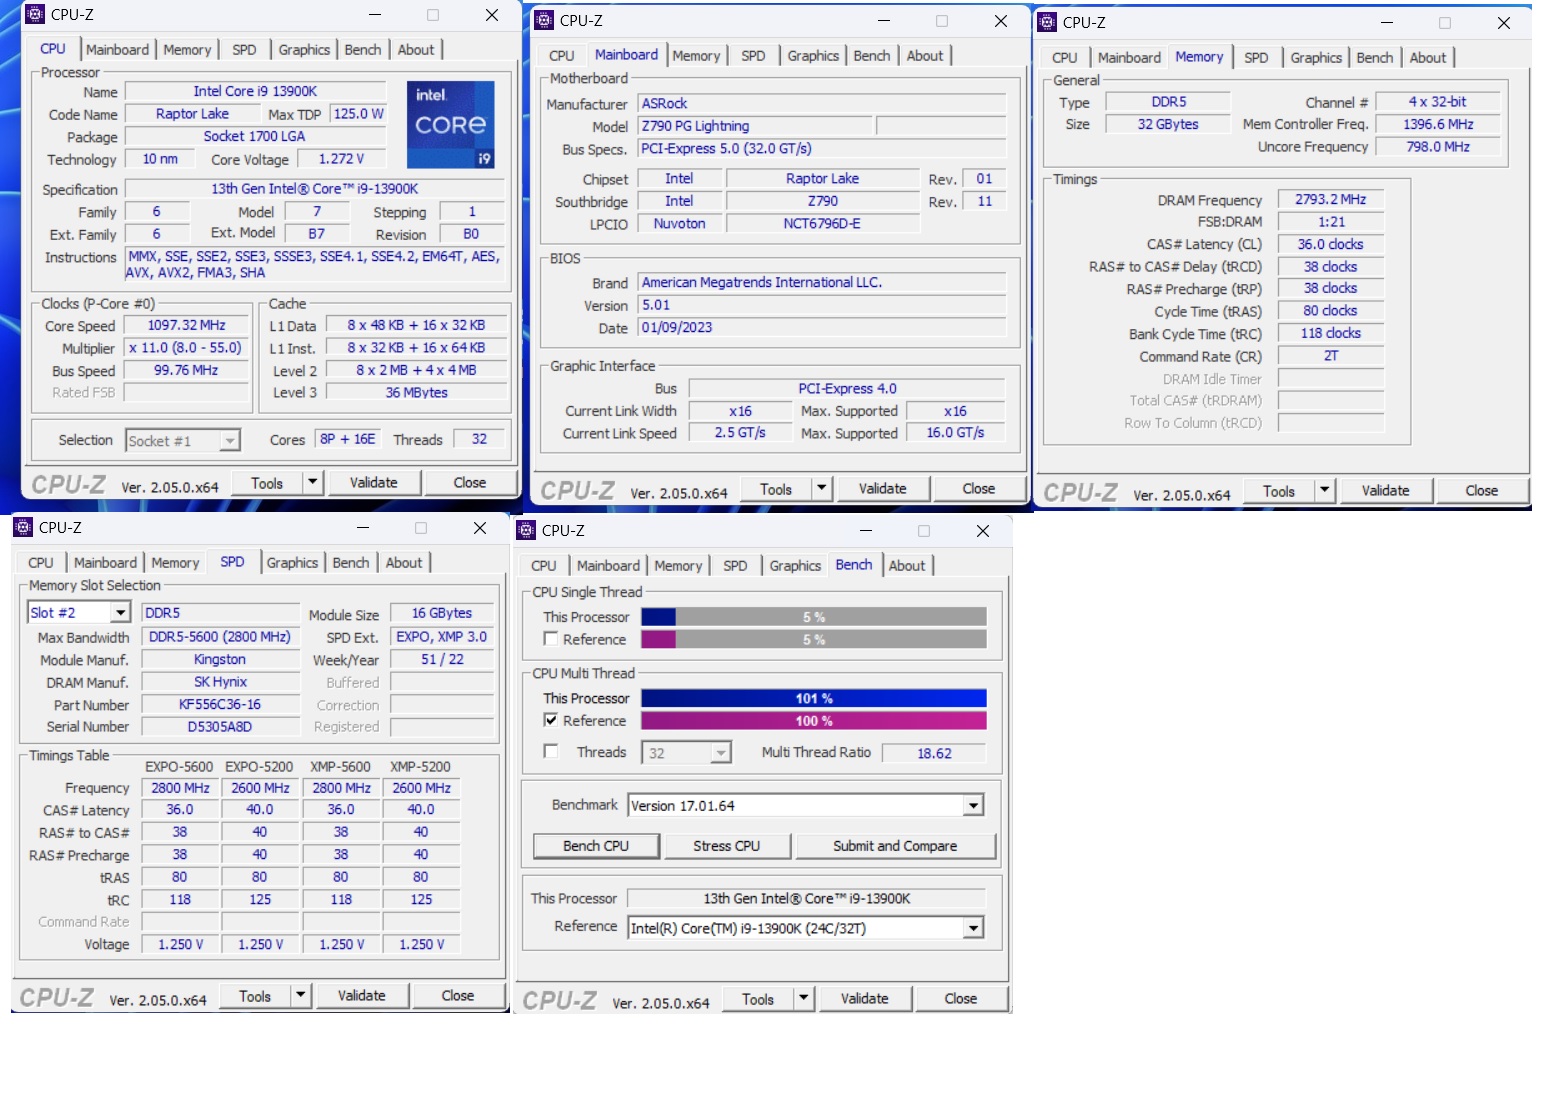This screenshot has width=1541, height=1112.
Task: Click the Max Bandwidth DDR5-5600 field
Action: pos(220,636)
